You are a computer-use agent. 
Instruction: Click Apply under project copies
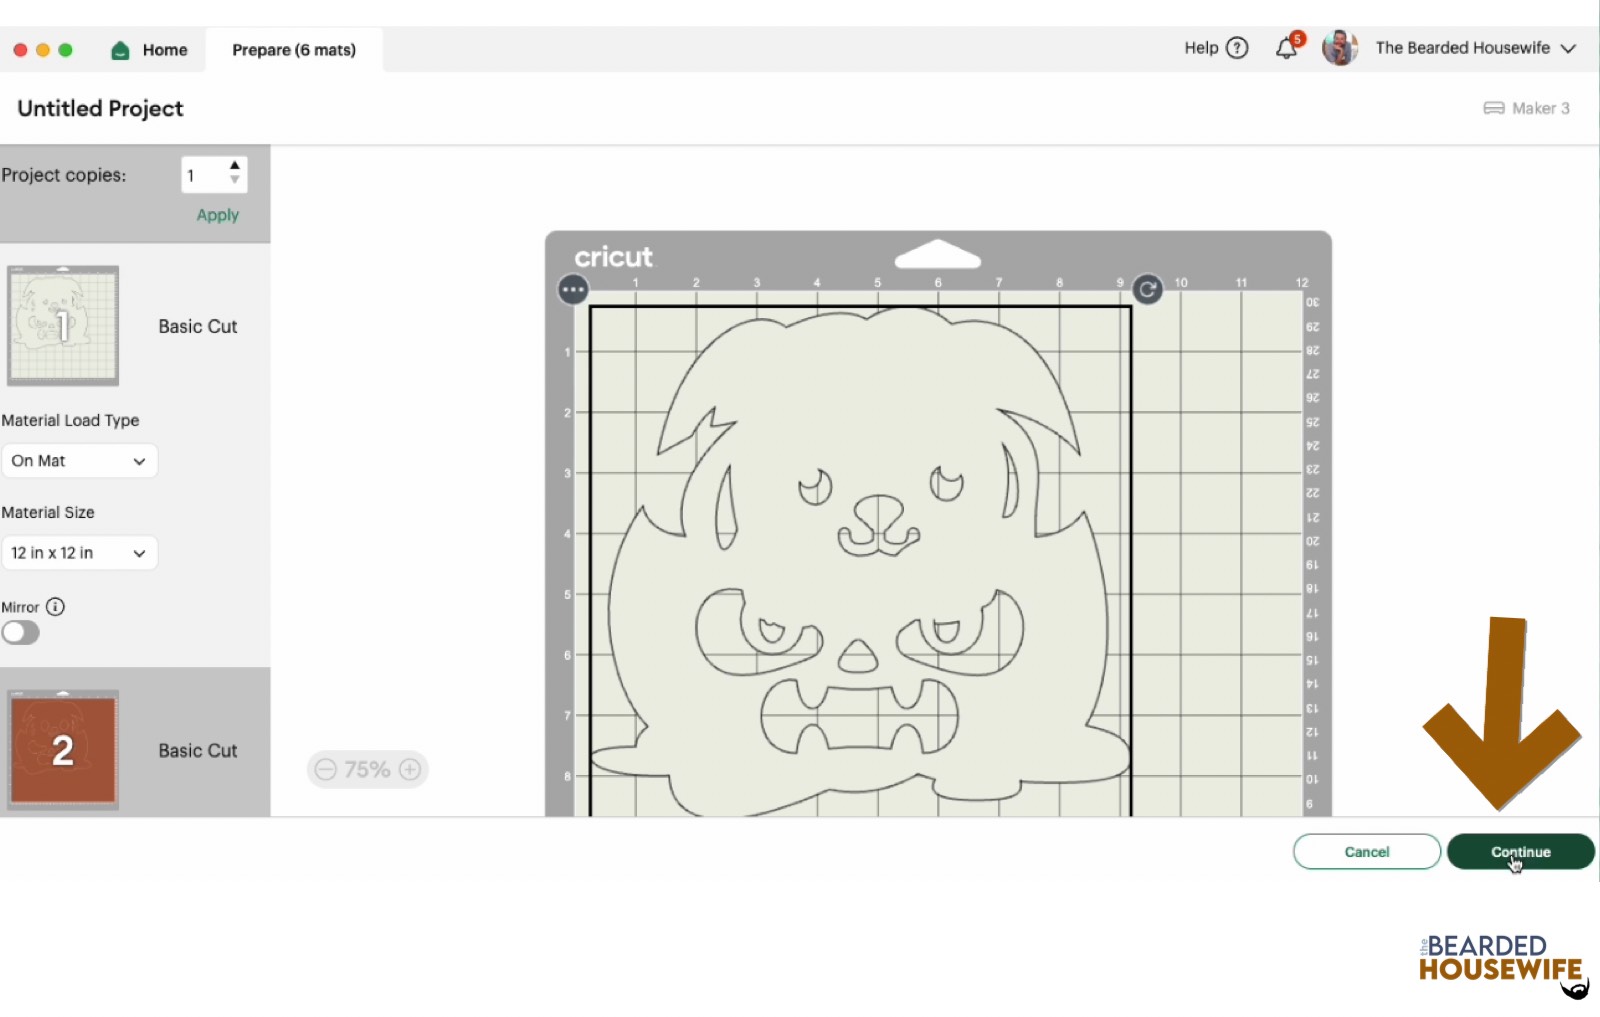pos(217,215)
